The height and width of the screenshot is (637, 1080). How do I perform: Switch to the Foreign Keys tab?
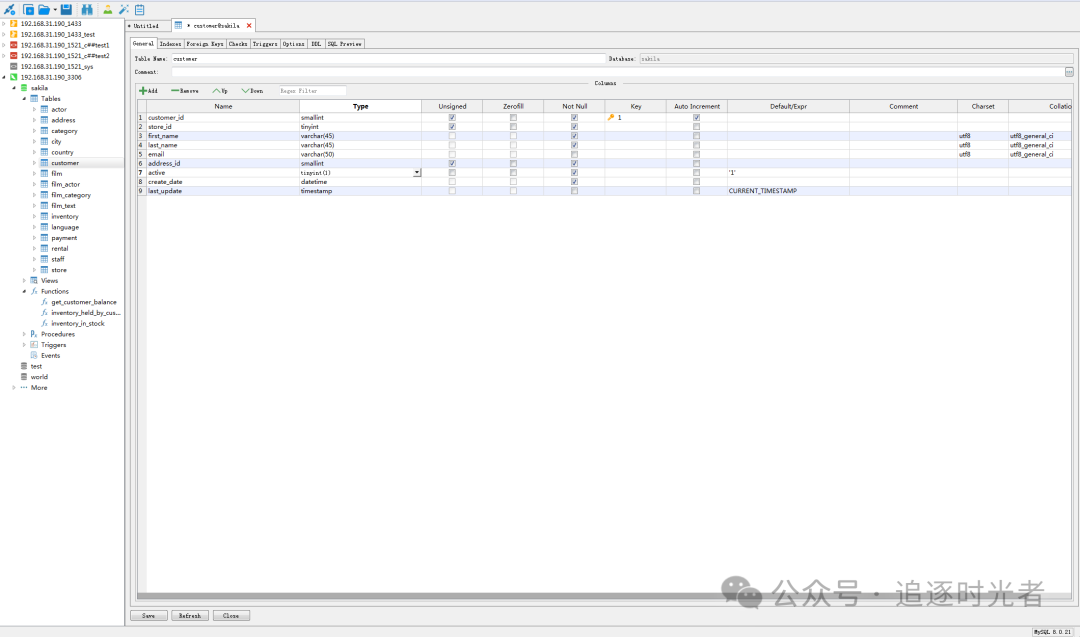point(205,44)
